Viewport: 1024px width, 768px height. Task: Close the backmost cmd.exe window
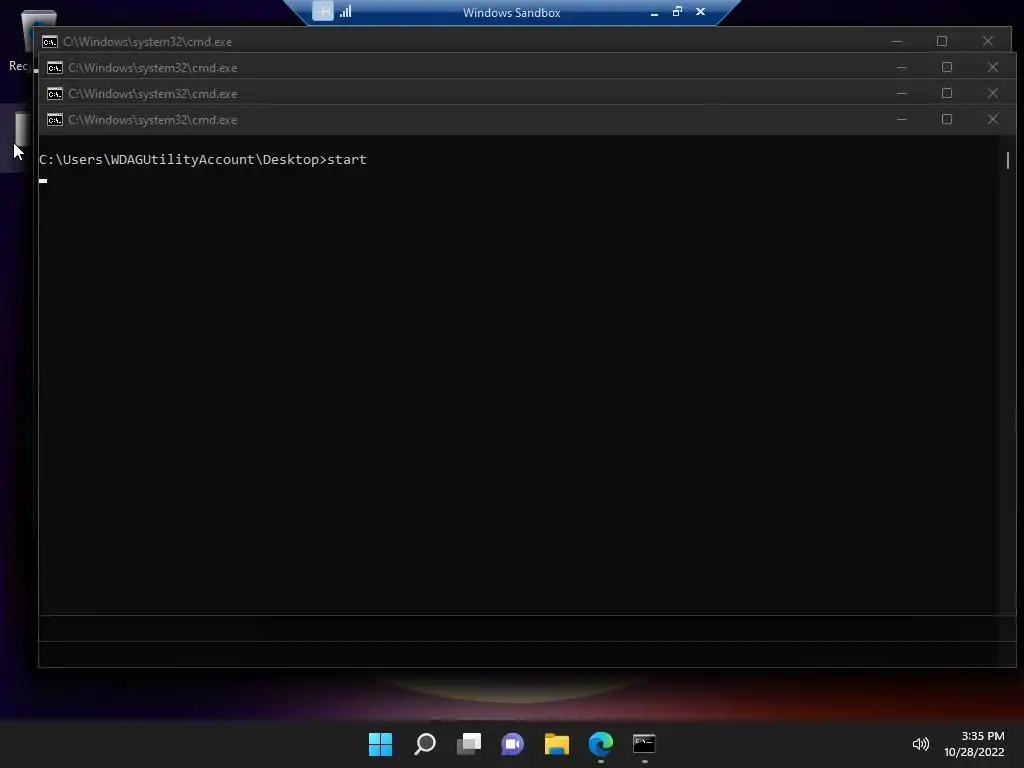pyautogui.click(x=988, y=41)
